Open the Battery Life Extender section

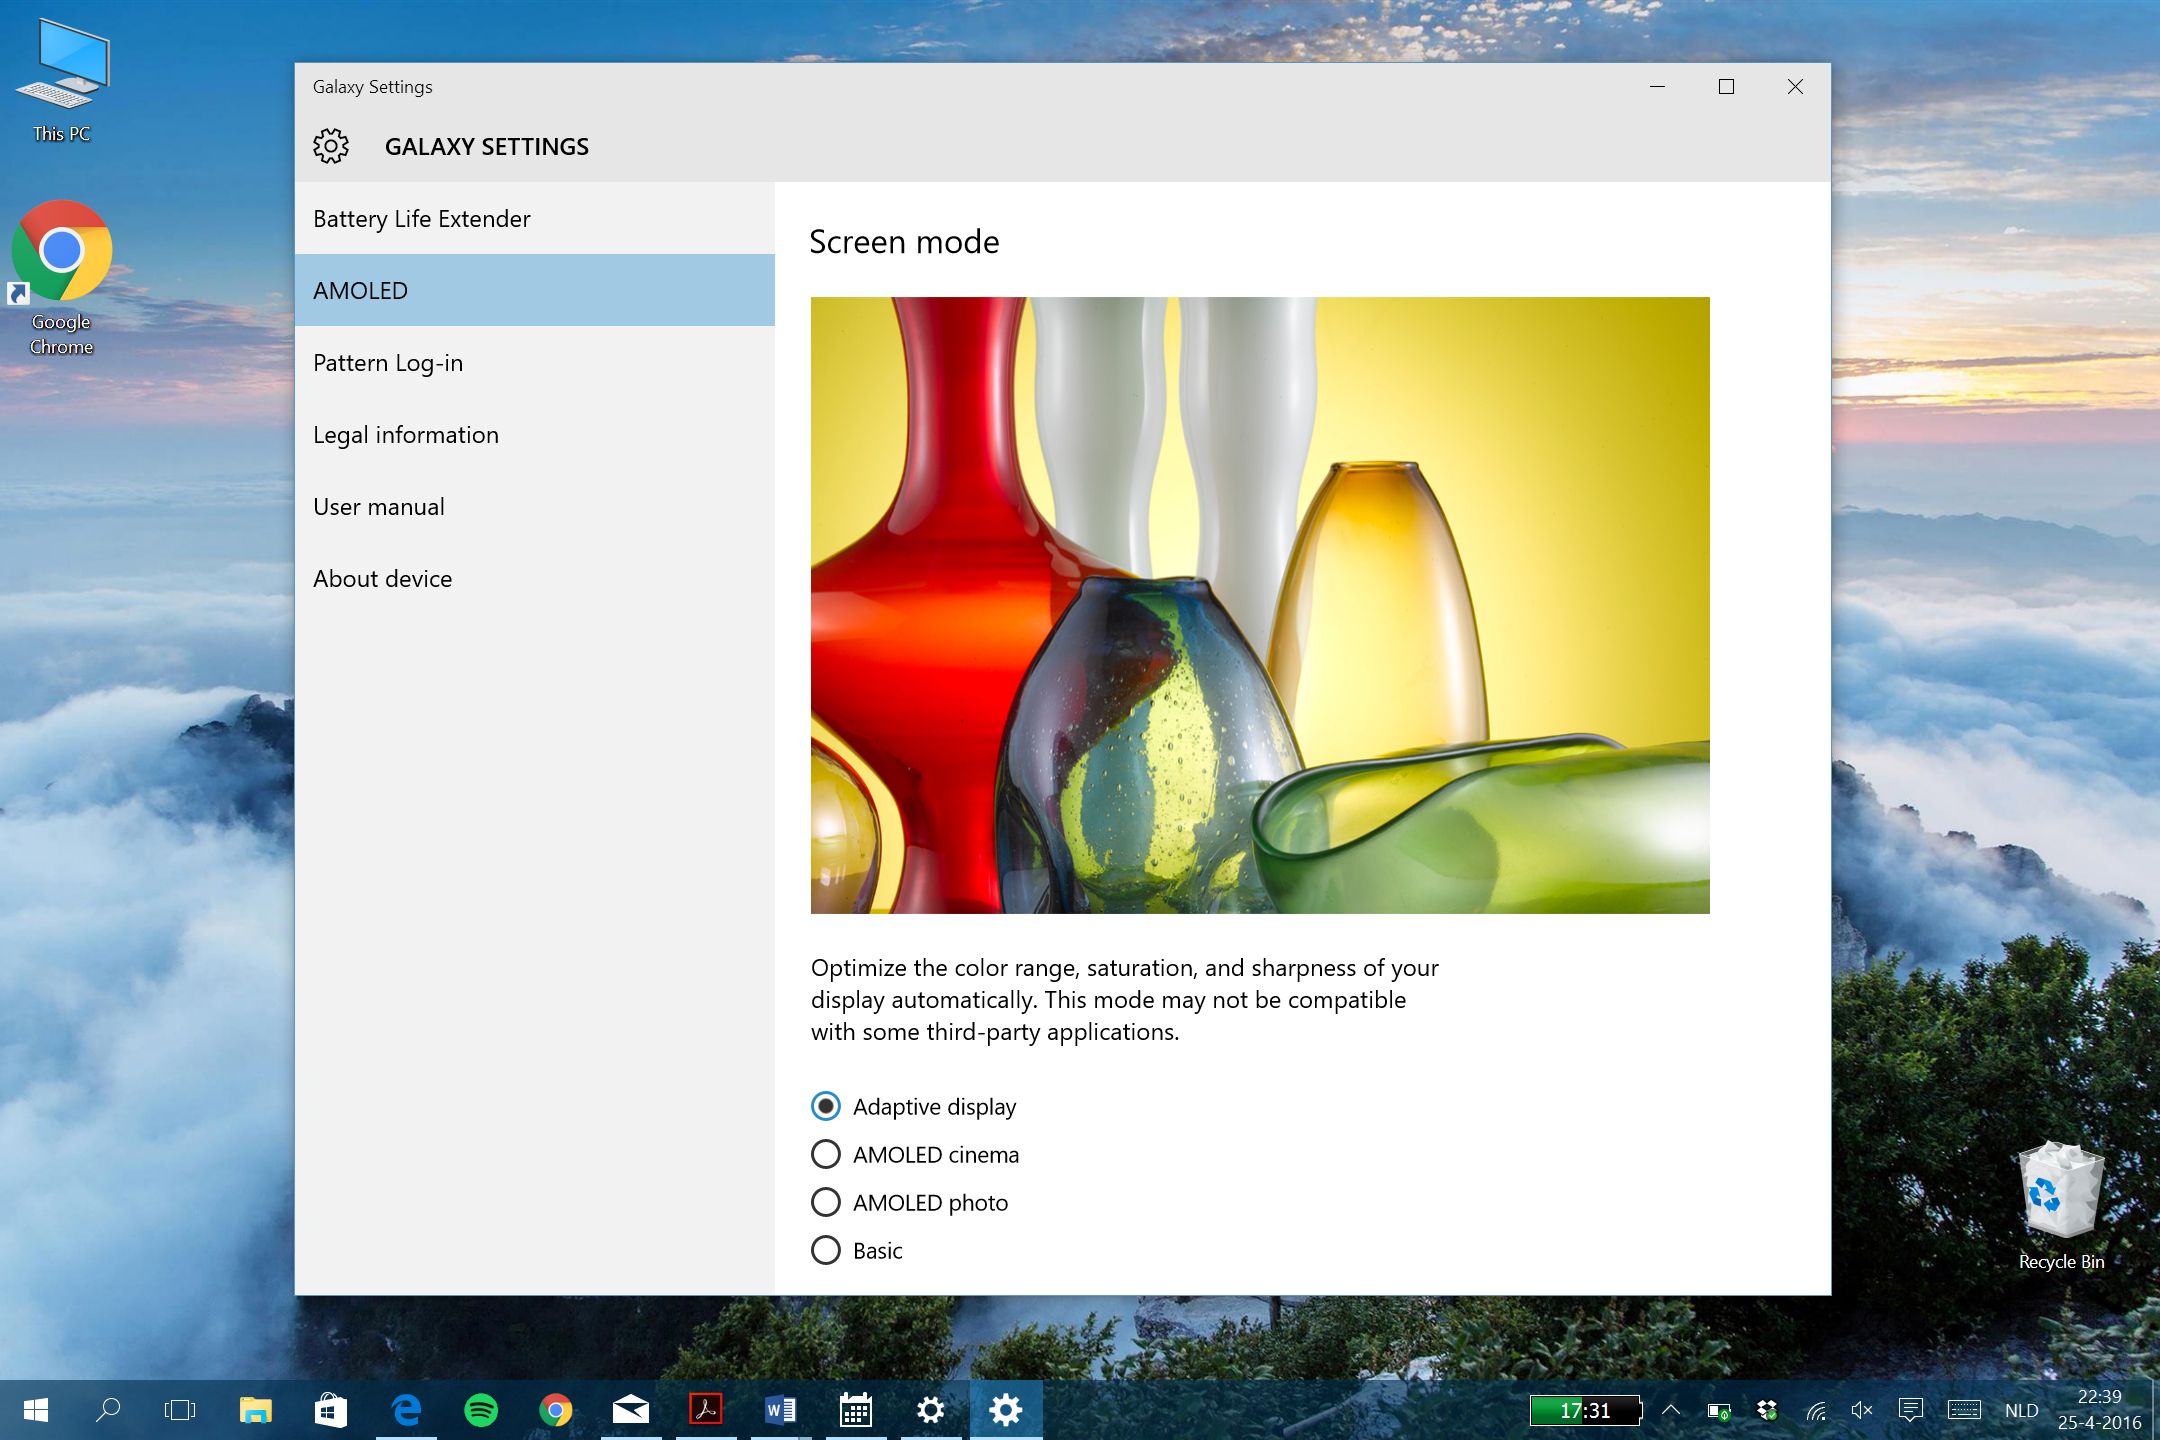coord(535,219)
